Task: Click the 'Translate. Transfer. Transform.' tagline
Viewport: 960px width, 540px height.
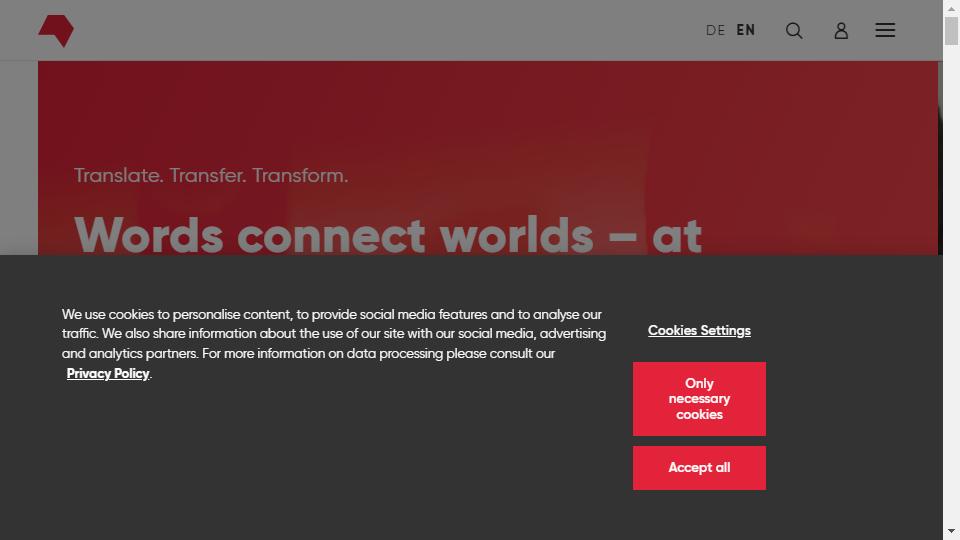Action: (x=211, y=176)
